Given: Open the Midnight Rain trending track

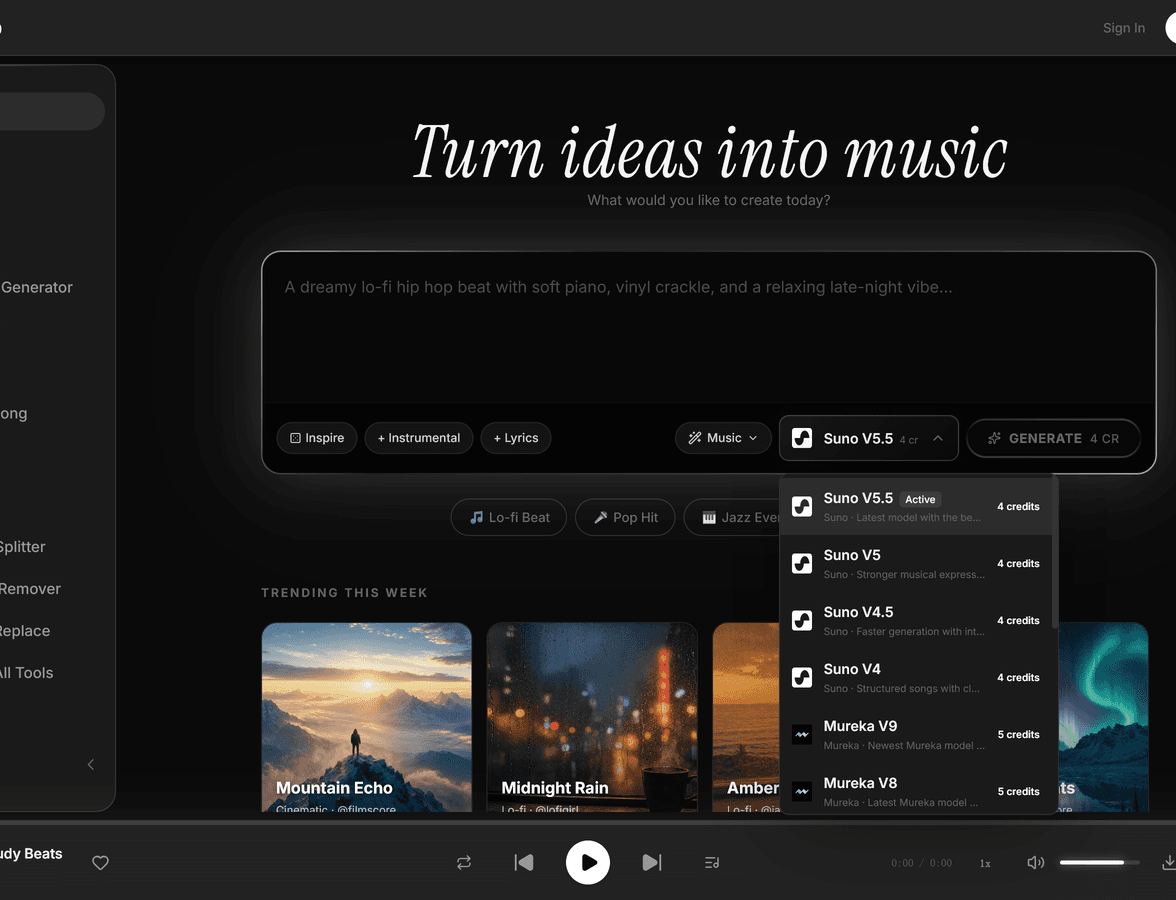Looking at the screenshot, I should [592, 717].
